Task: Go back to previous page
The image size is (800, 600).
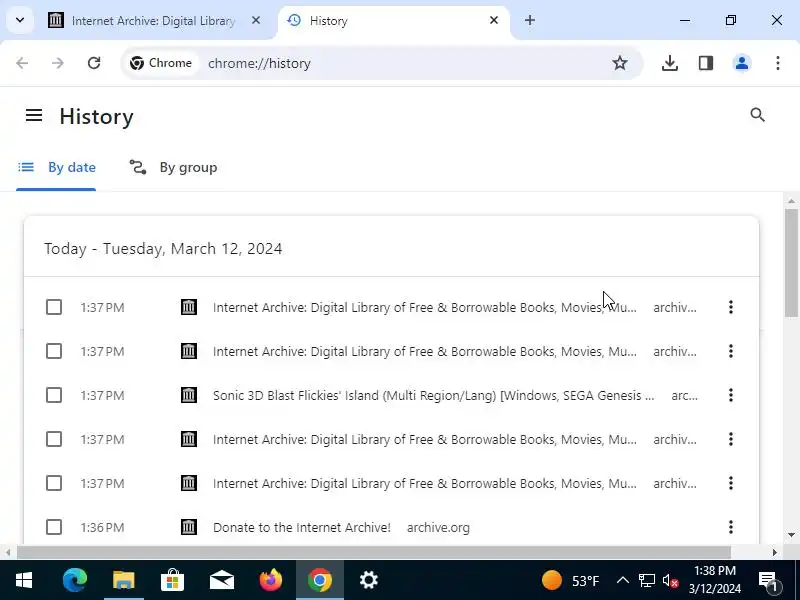Action: [22, 63]
